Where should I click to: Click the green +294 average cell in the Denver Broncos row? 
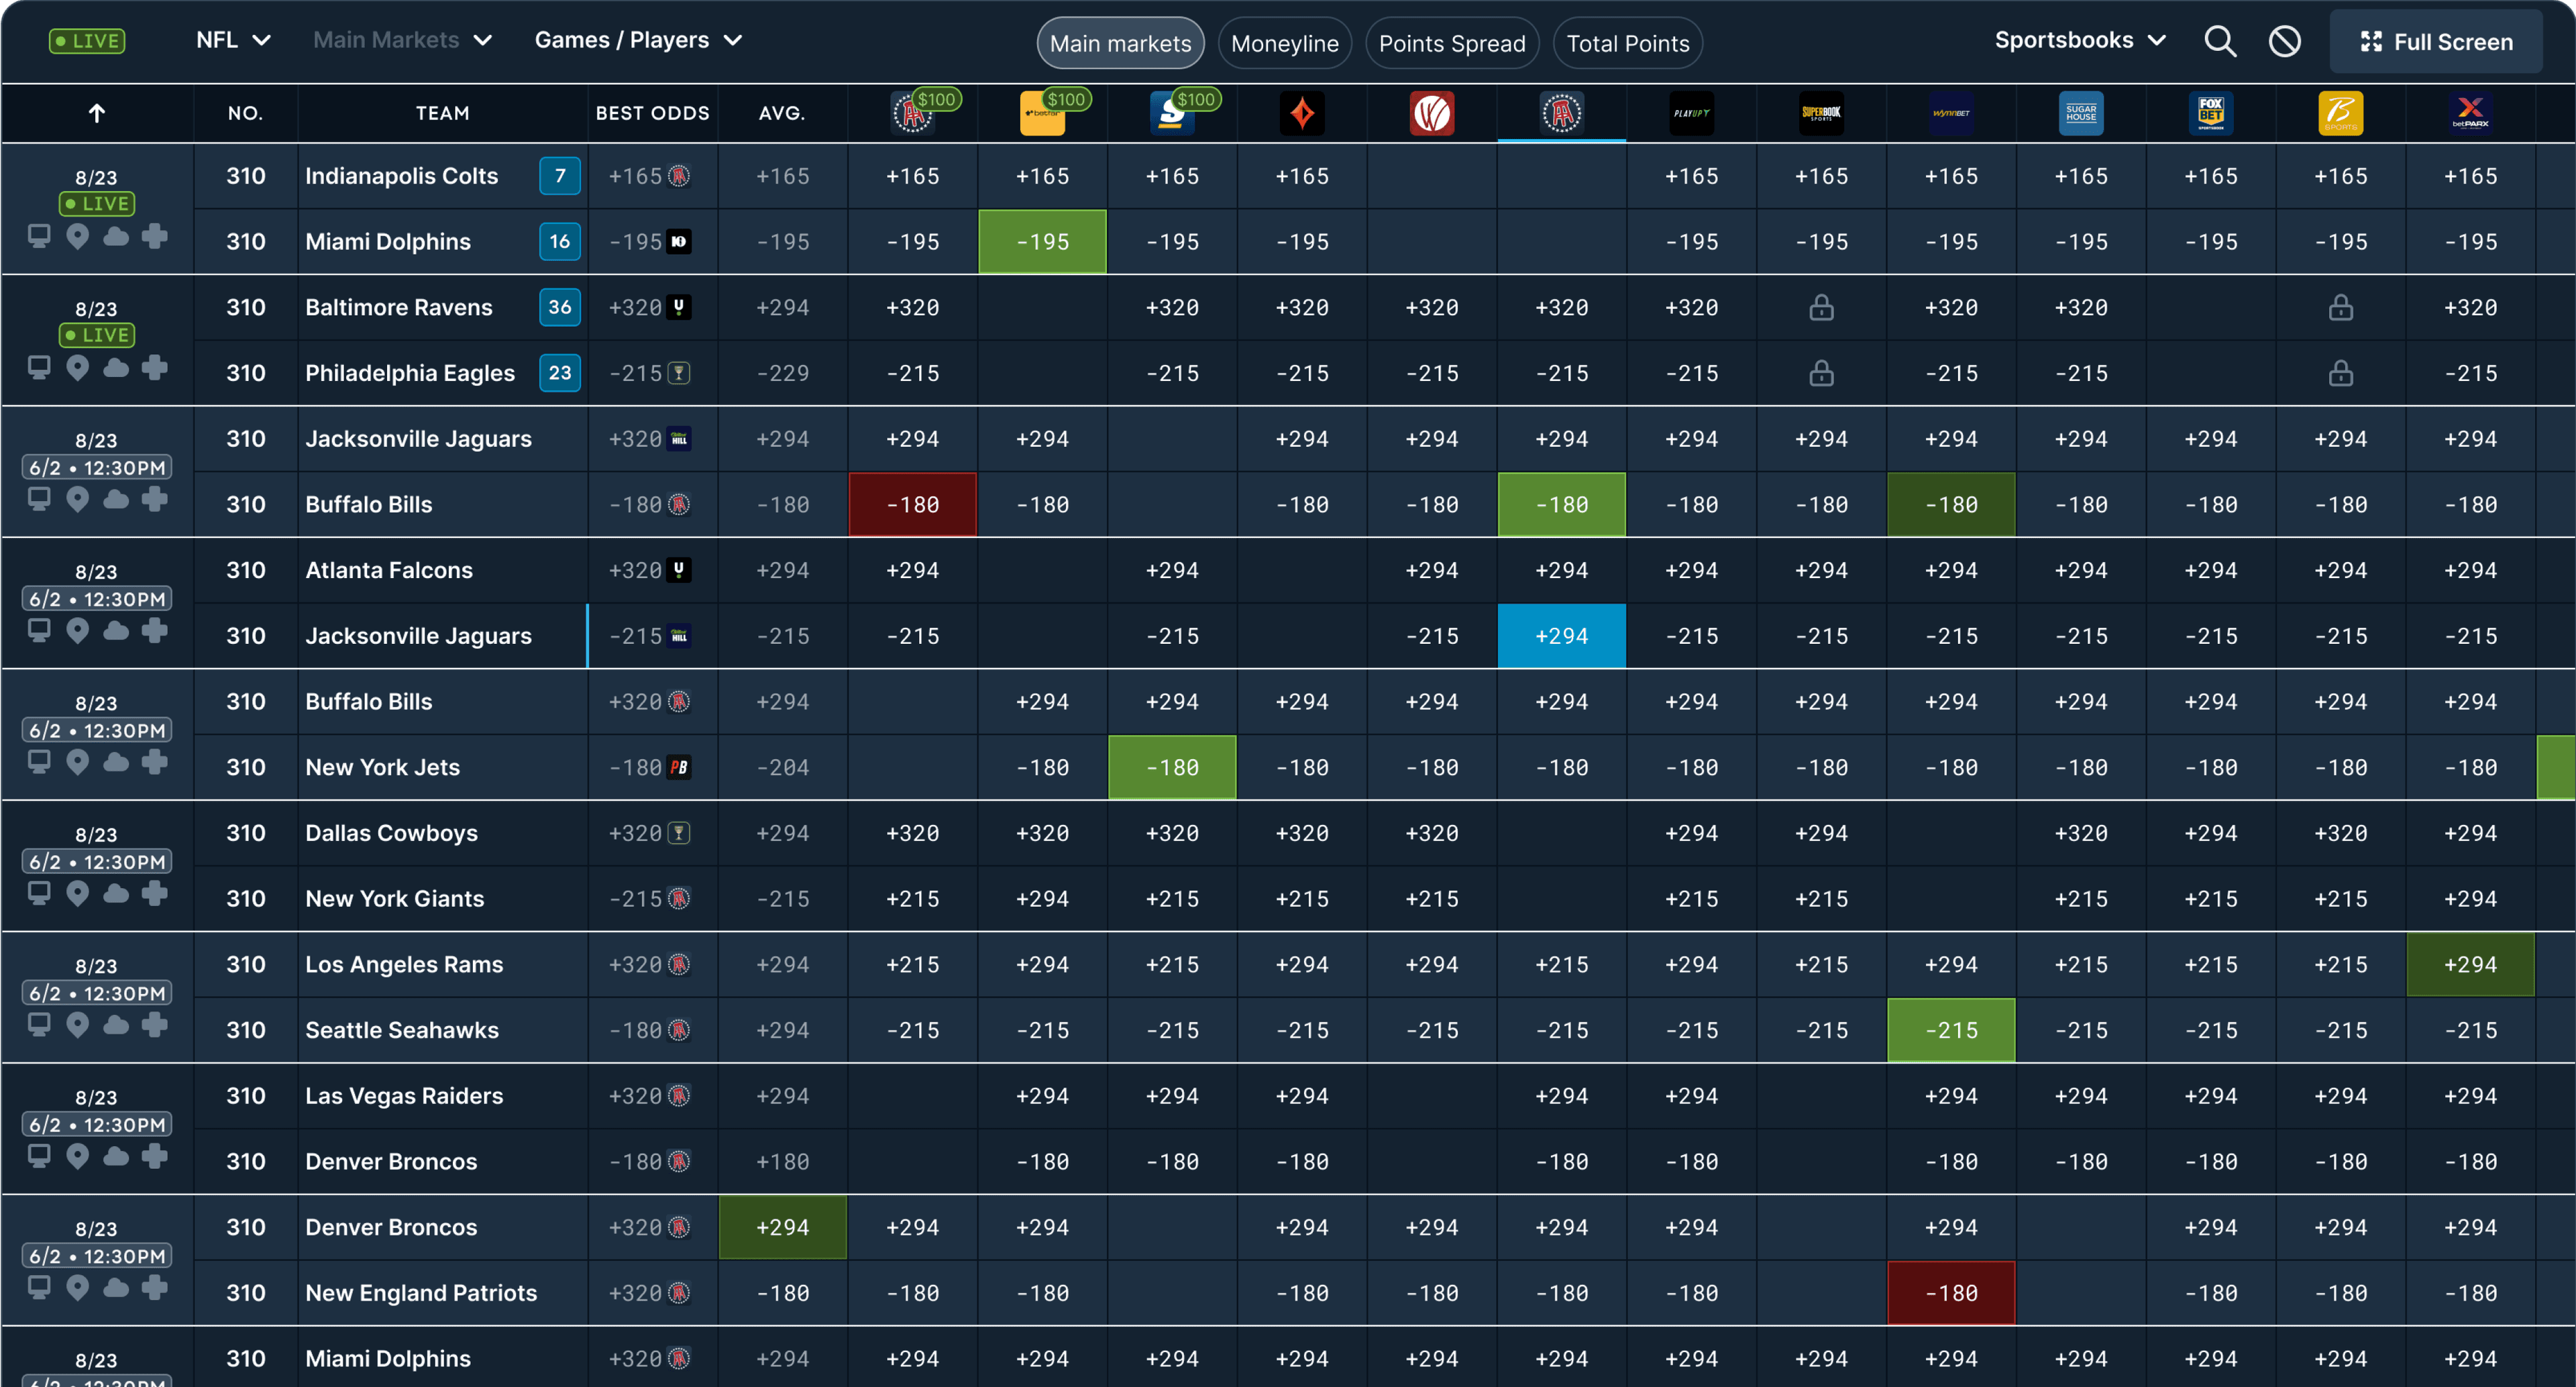pos(782,1227)
